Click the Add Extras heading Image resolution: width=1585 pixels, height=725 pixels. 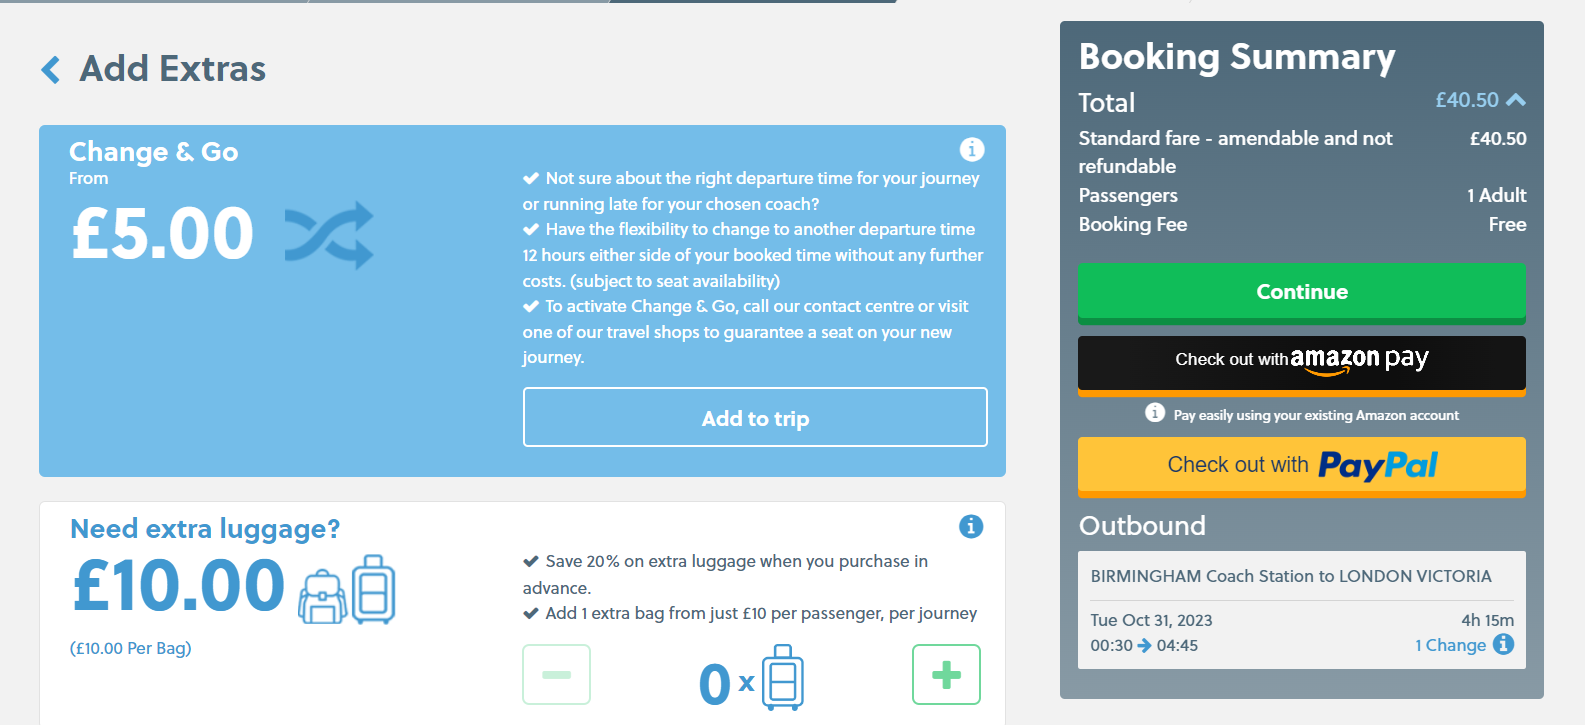[173, 69]
